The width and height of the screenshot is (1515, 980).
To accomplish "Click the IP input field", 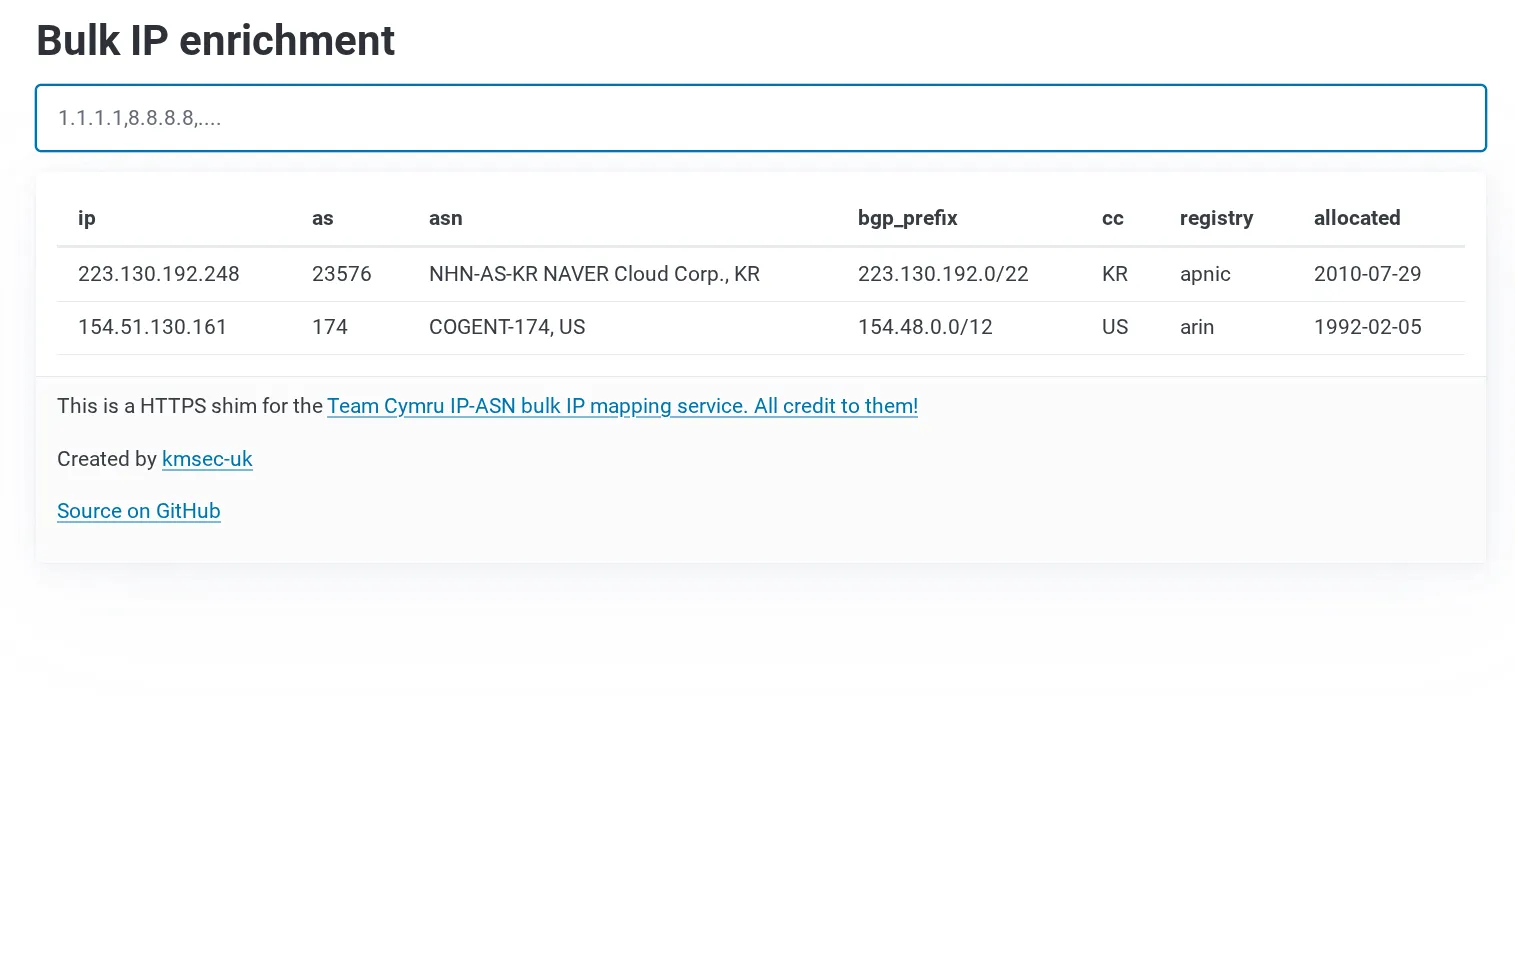I will 760,118.
